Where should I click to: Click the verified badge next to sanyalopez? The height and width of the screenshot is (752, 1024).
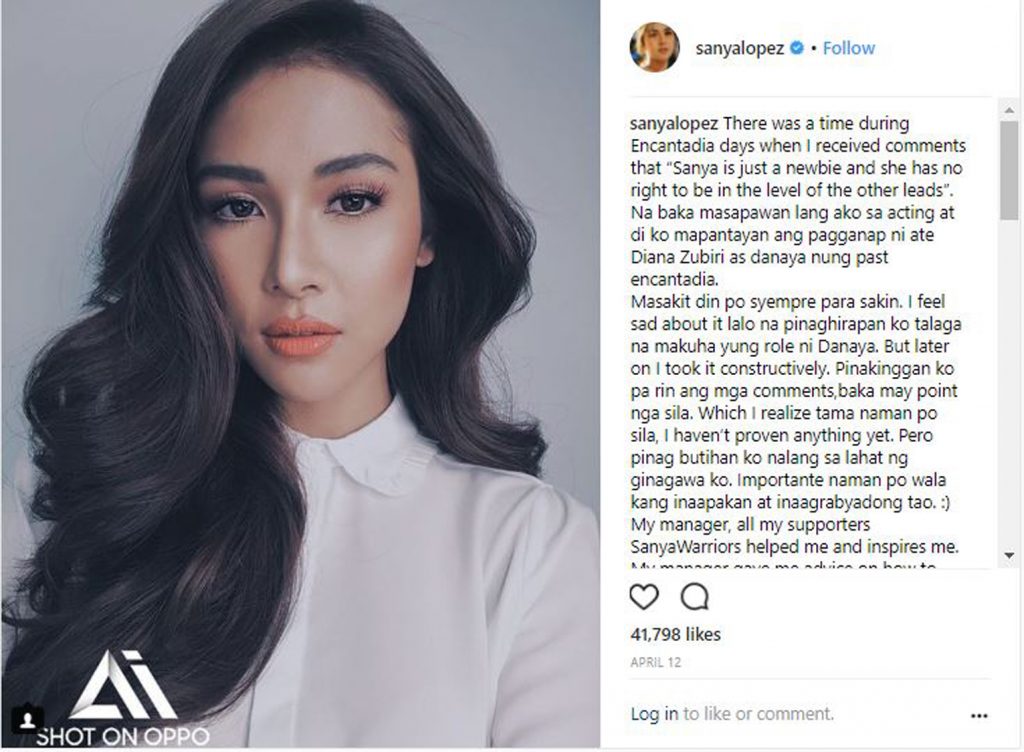[797, 48]
